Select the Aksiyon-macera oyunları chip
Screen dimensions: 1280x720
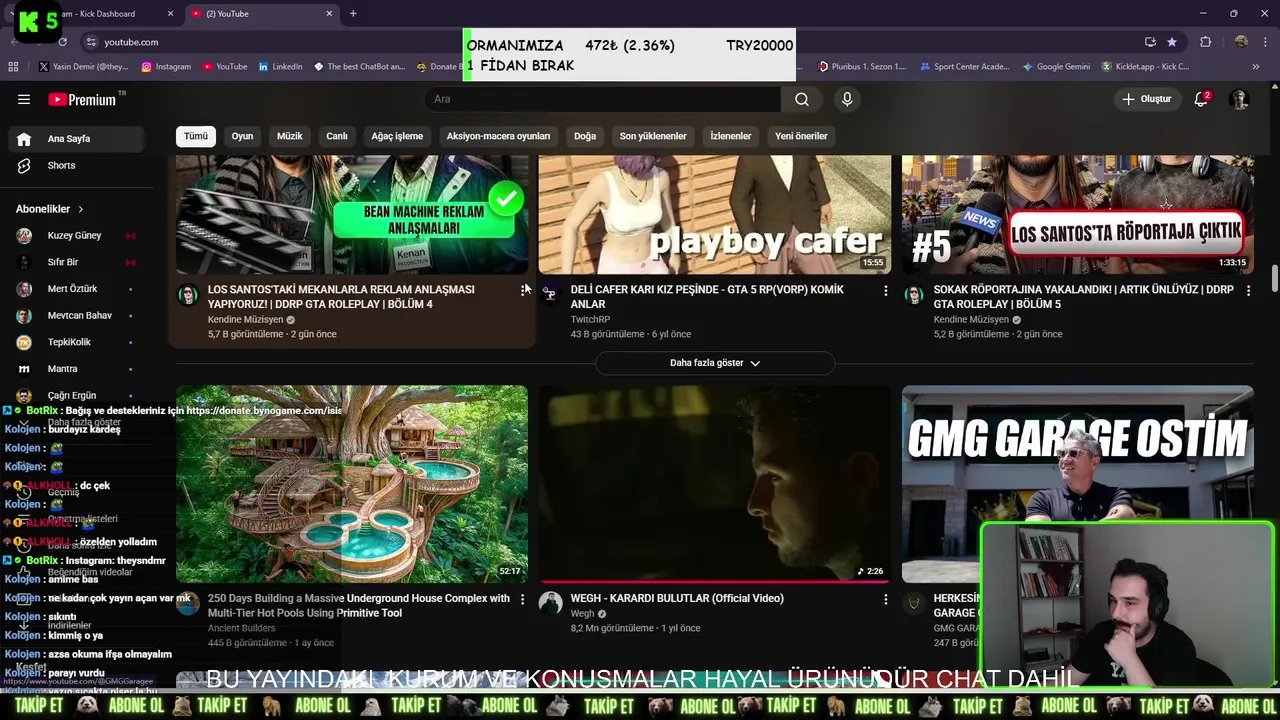coord(498,136)
